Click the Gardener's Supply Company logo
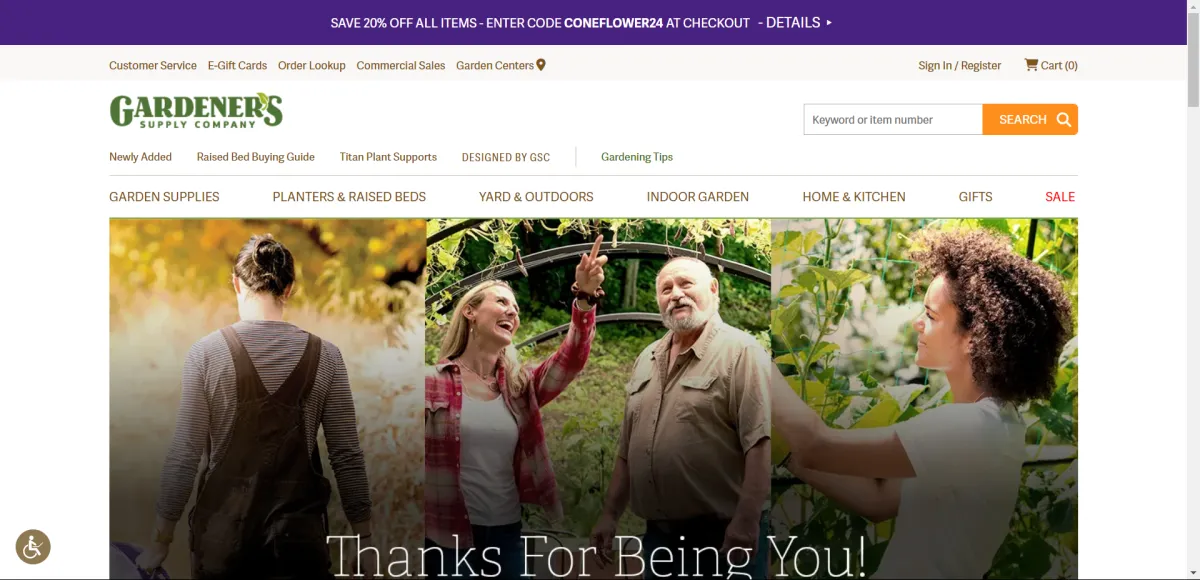 tap(196, 110)
